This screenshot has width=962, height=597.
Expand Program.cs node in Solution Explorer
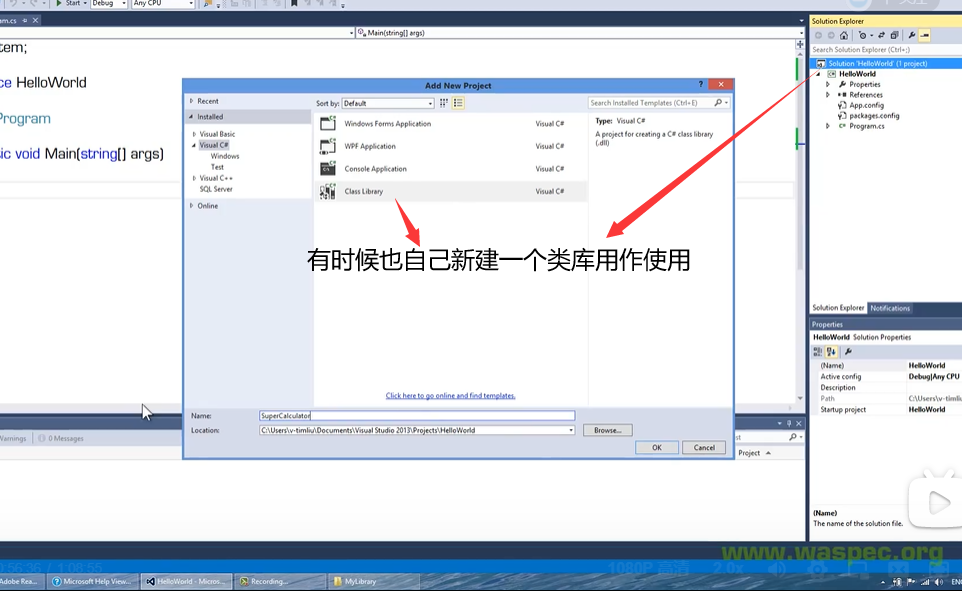coord(828,126)
